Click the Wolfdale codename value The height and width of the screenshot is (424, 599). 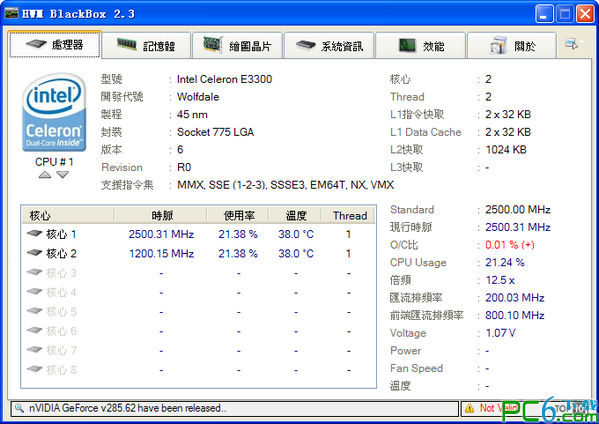[198, 97]
